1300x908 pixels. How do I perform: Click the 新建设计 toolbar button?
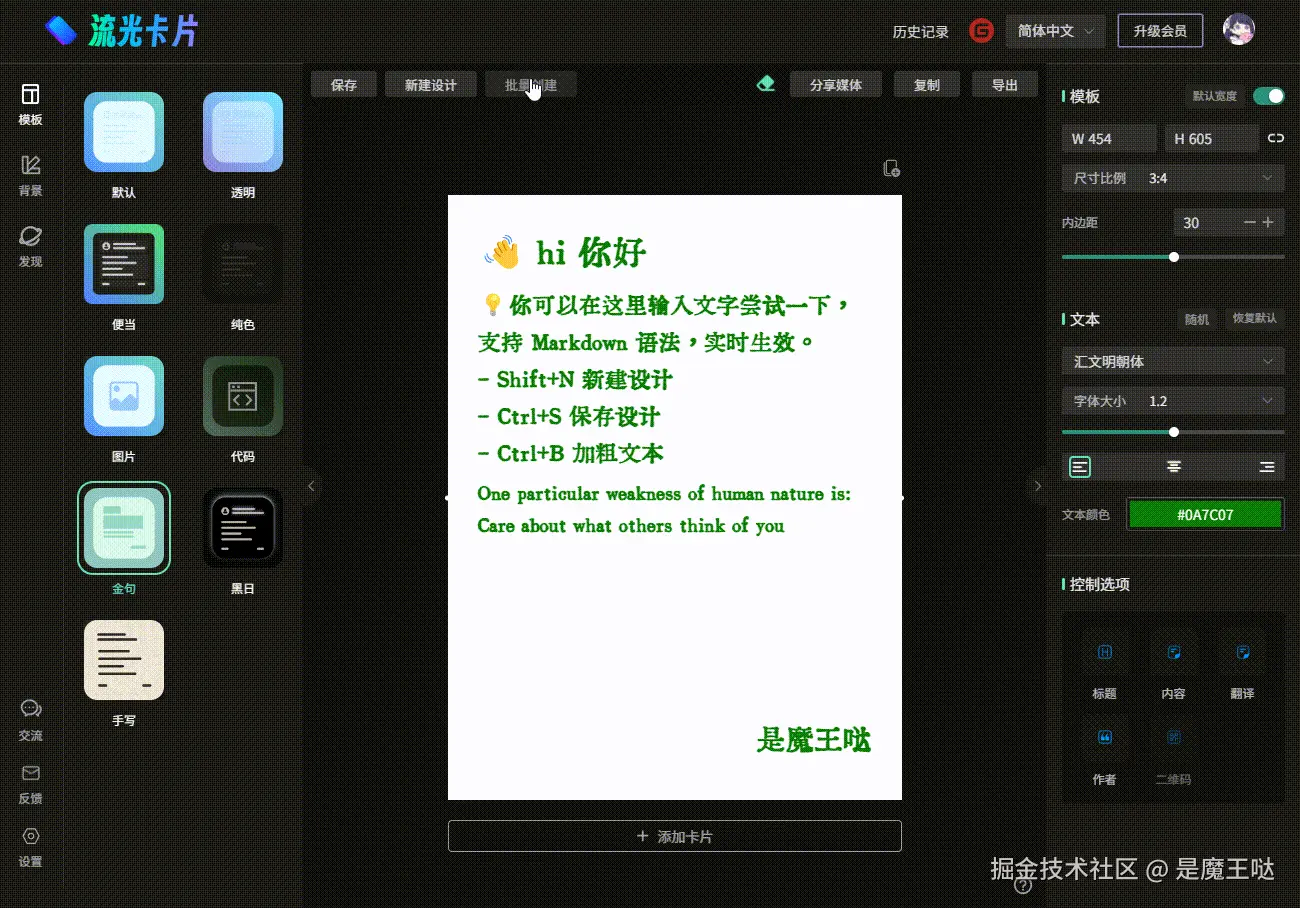pyautogui.click(x=431, y=85)
